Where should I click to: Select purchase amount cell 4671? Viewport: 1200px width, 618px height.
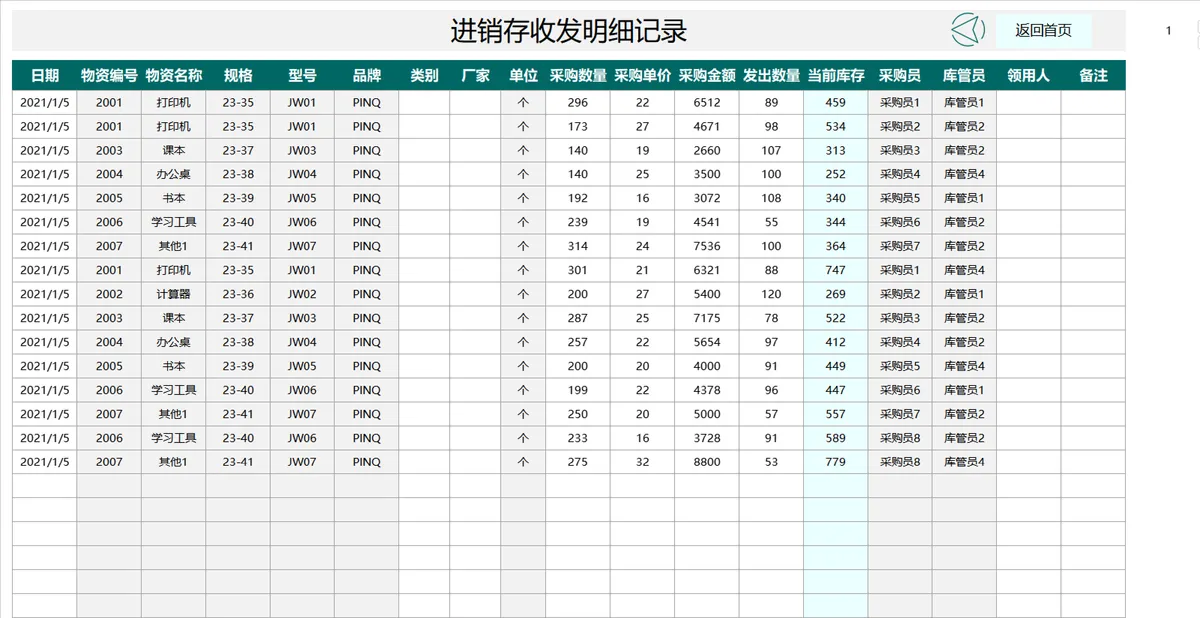(707, 126)
